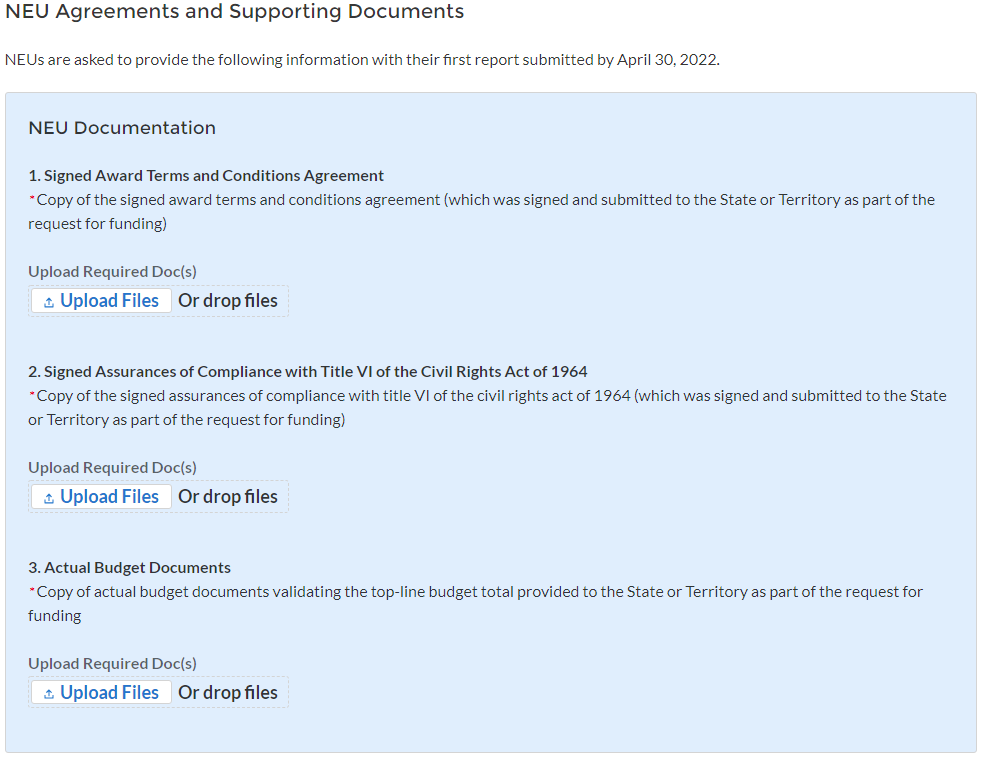Click 'Upload Required Doc(s)' label under Budget Documents
Screen dimensions: 984x760
(x=112, y=664)
